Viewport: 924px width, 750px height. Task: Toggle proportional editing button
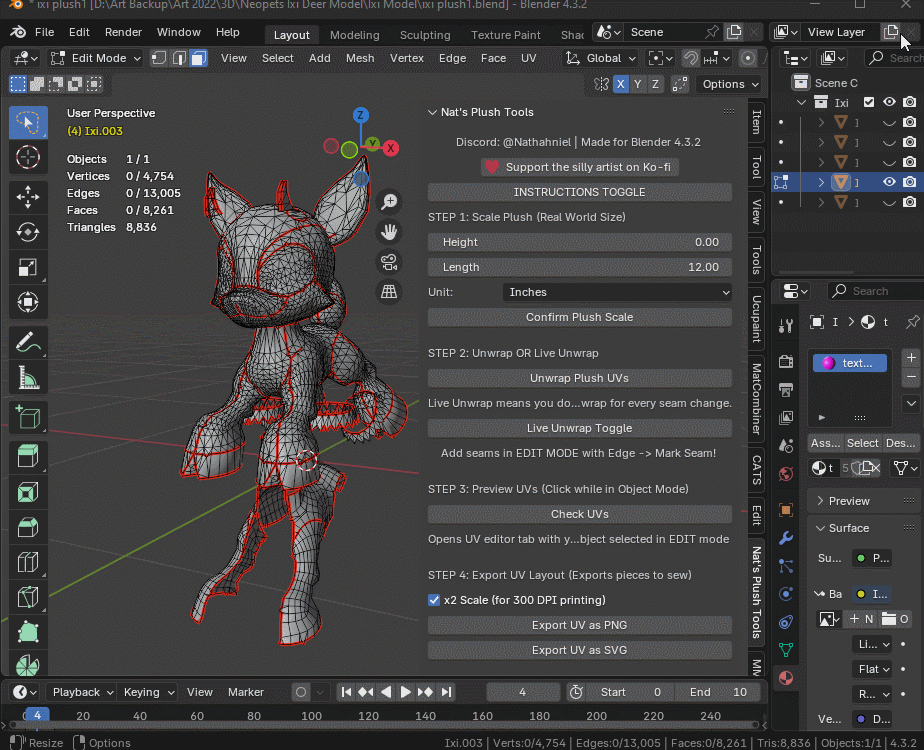pyautogui.click(x=748, y=58)
